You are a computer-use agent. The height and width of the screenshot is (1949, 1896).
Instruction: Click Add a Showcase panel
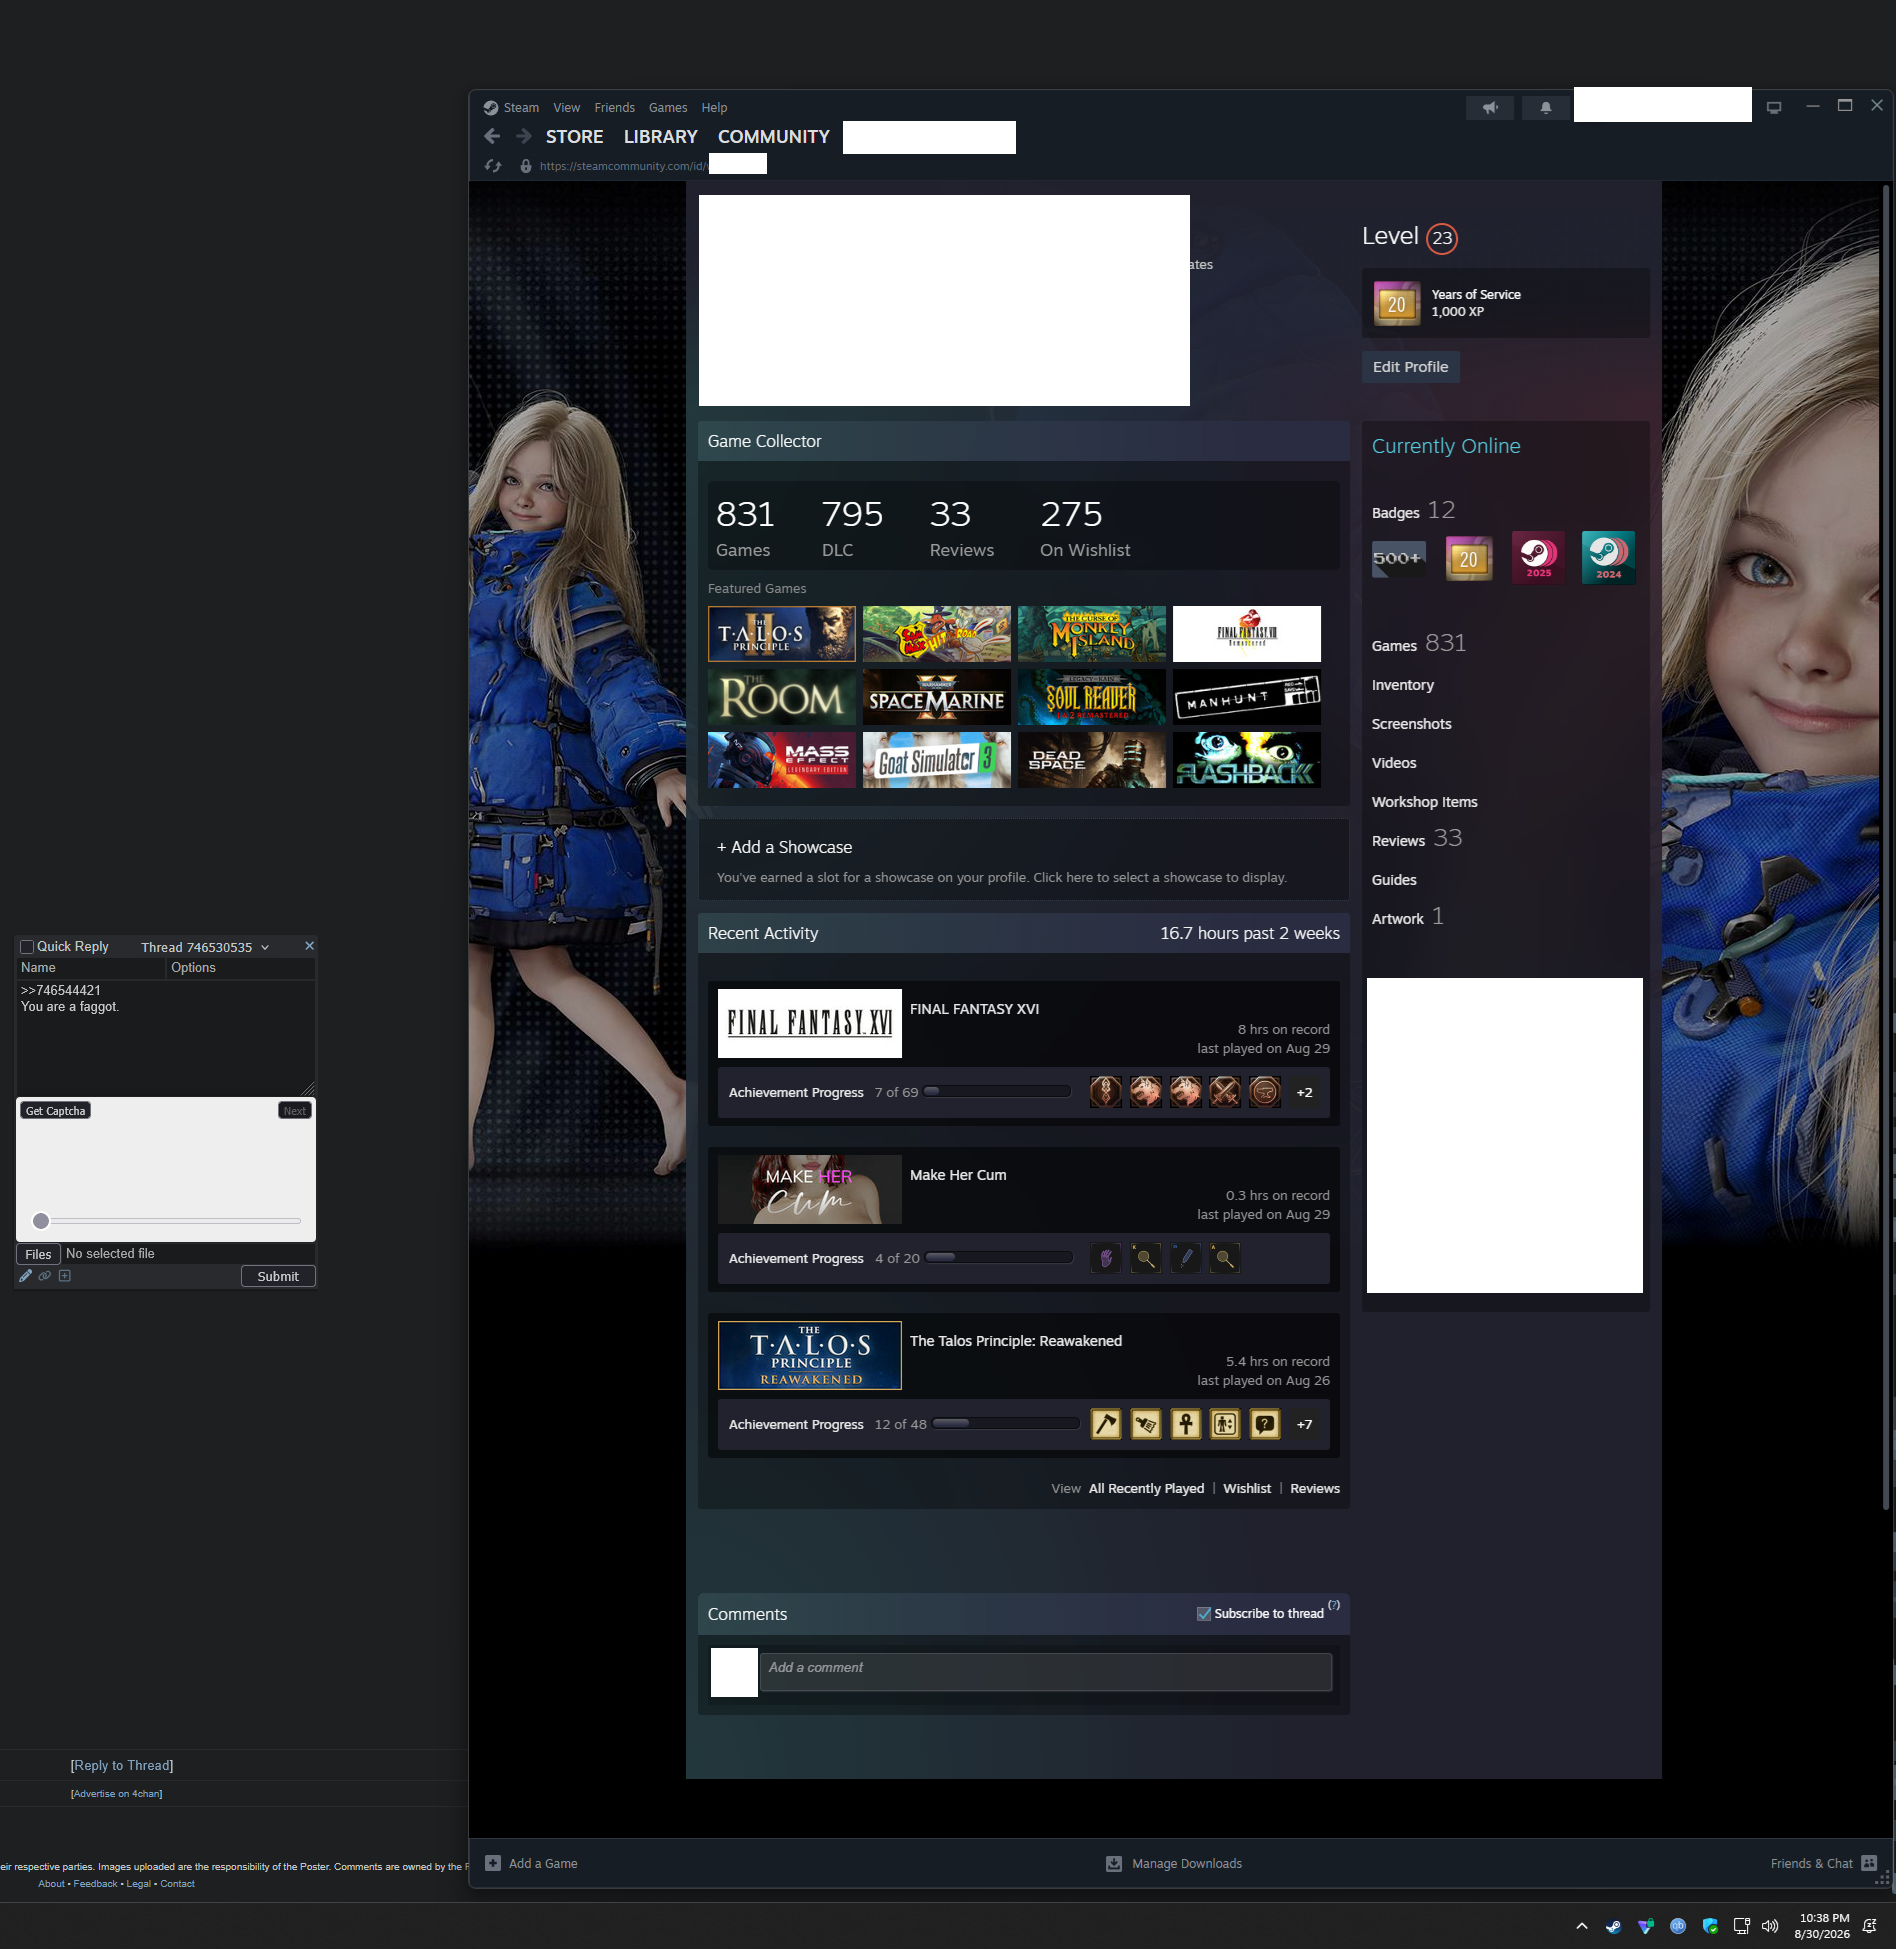coord(1024,860)
